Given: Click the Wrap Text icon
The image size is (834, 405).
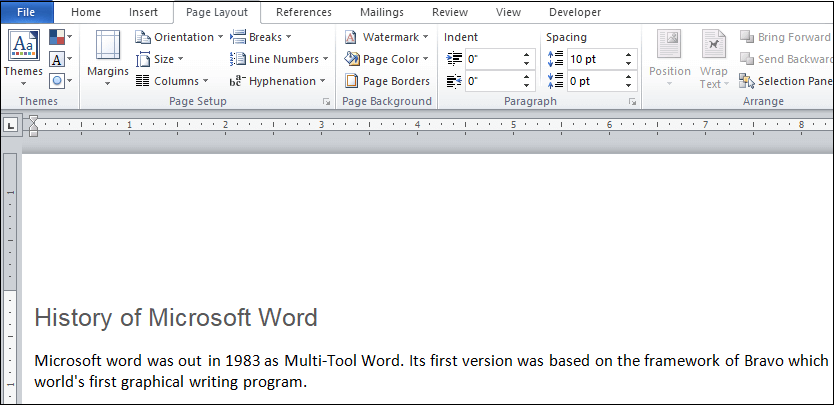Looking at the screenshot, I should point(713,45).
